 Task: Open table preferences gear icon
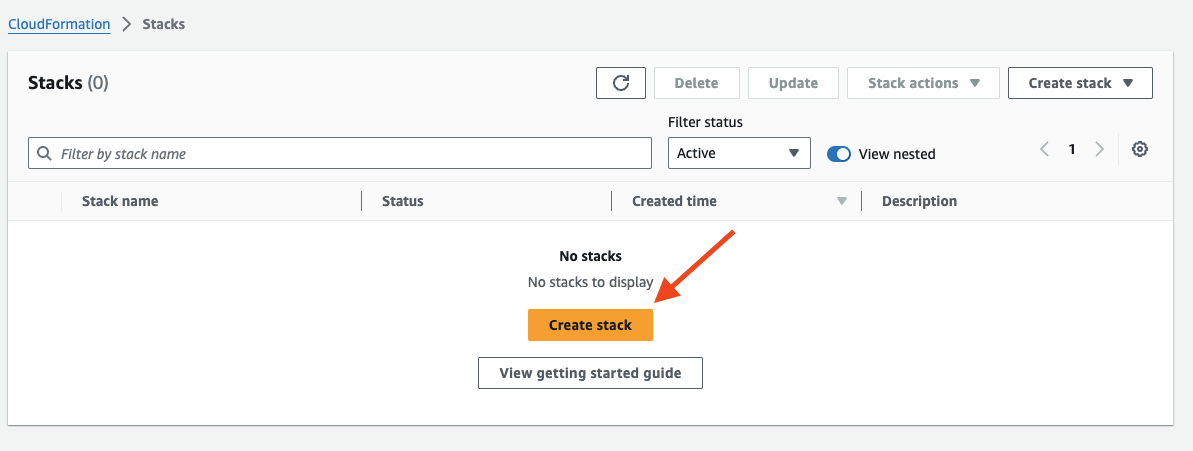point(1139,150)
